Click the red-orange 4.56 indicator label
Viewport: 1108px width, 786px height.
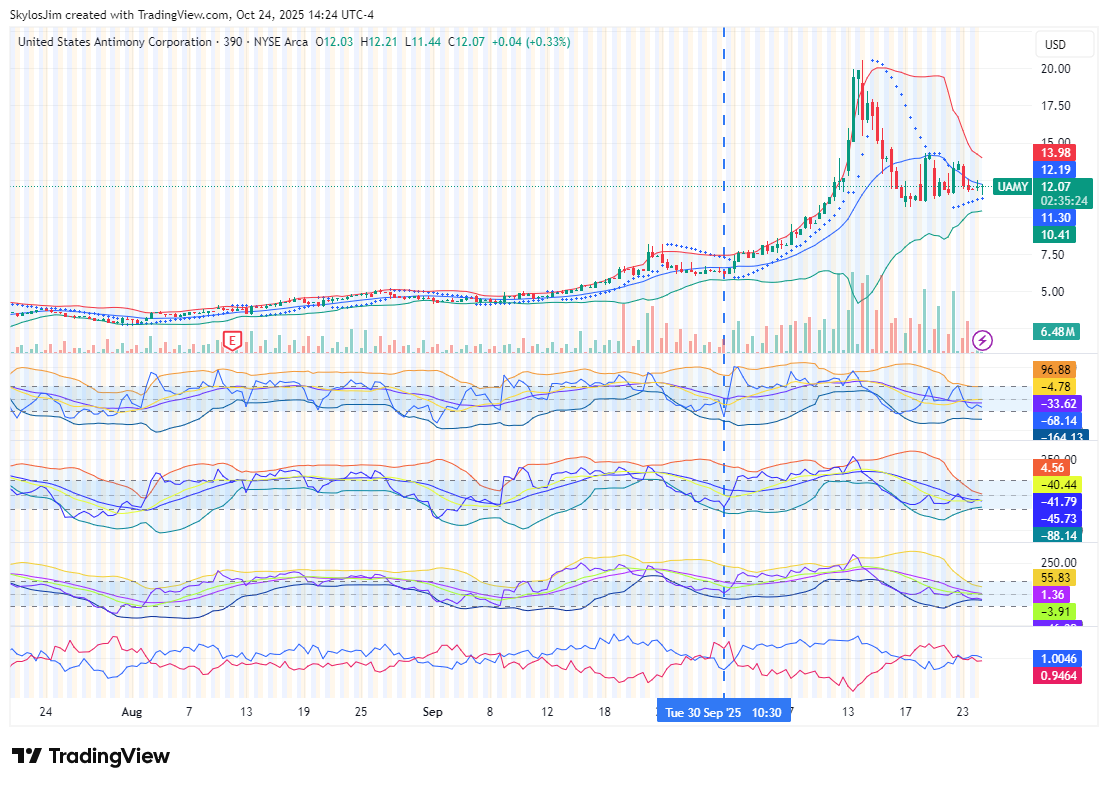pos(1051,468)
